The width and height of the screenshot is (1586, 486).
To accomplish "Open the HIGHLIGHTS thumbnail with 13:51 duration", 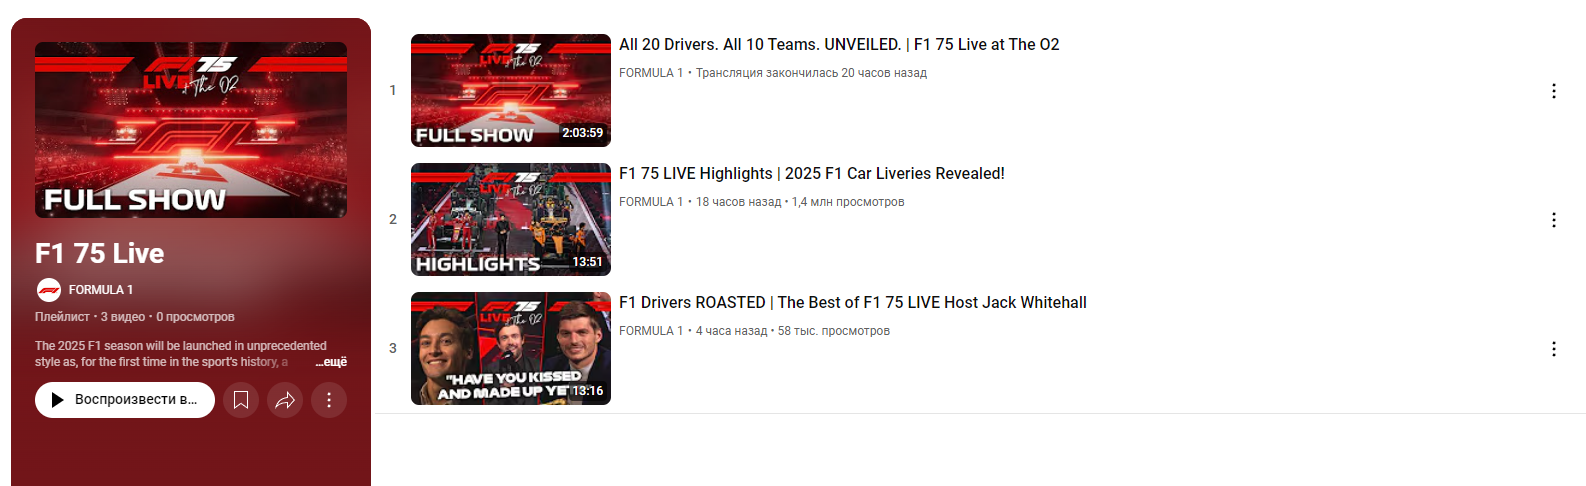I will click(511, 220).
